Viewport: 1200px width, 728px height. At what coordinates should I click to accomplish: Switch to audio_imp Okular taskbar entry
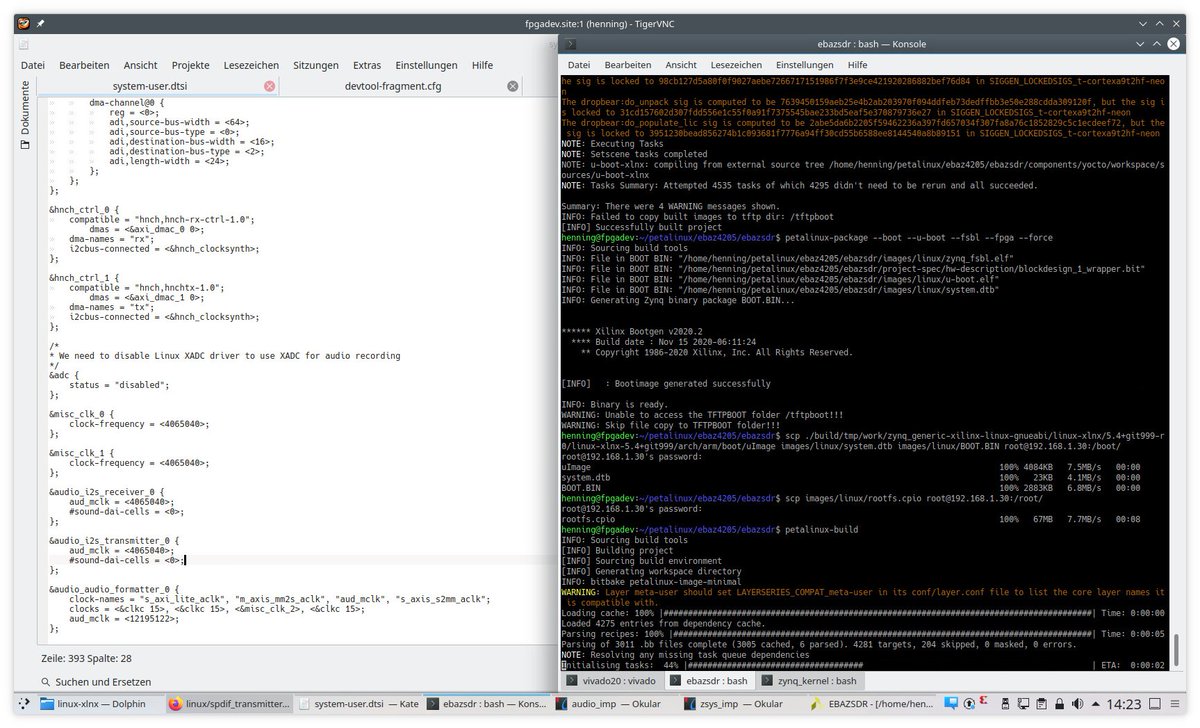[x=616, y=704]
